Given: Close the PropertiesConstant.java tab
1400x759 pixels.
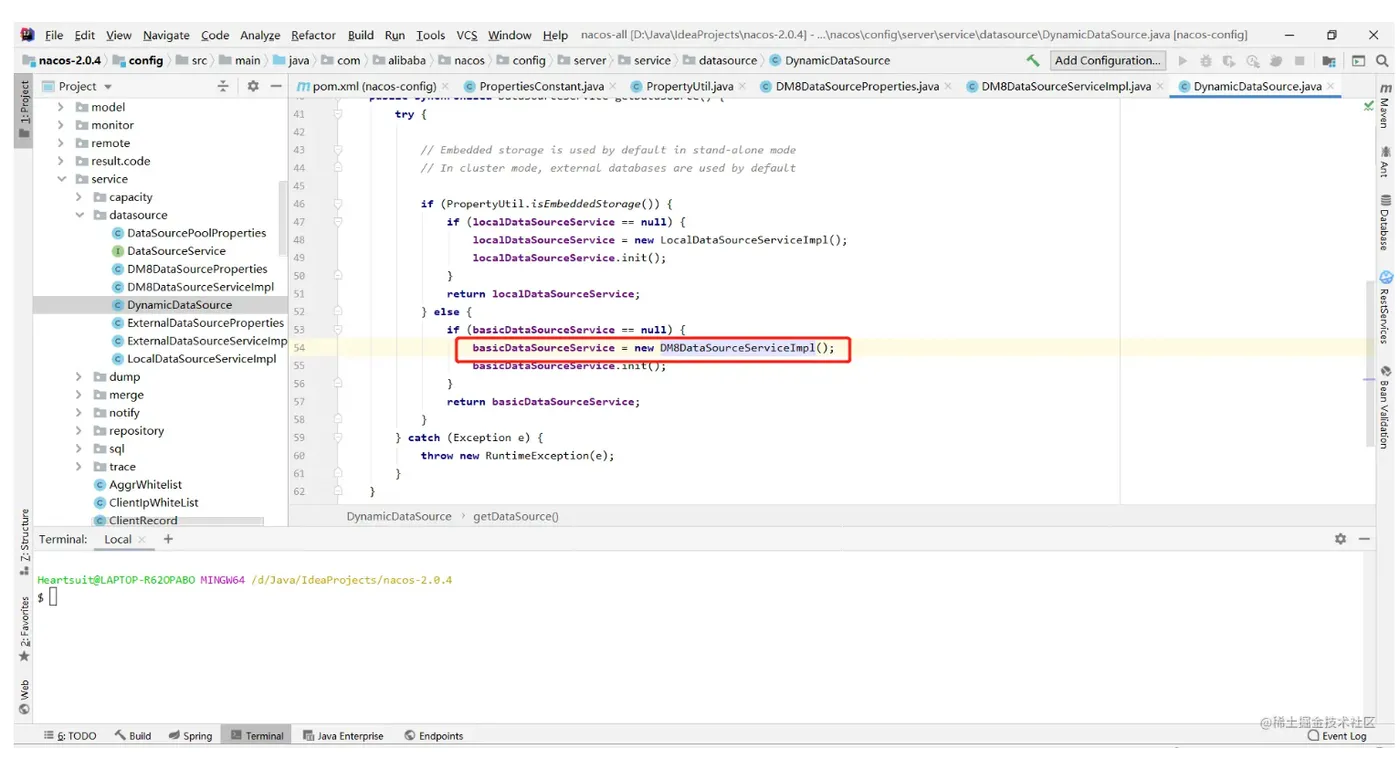Looking at the screenshot, I should tap(613, 87).
